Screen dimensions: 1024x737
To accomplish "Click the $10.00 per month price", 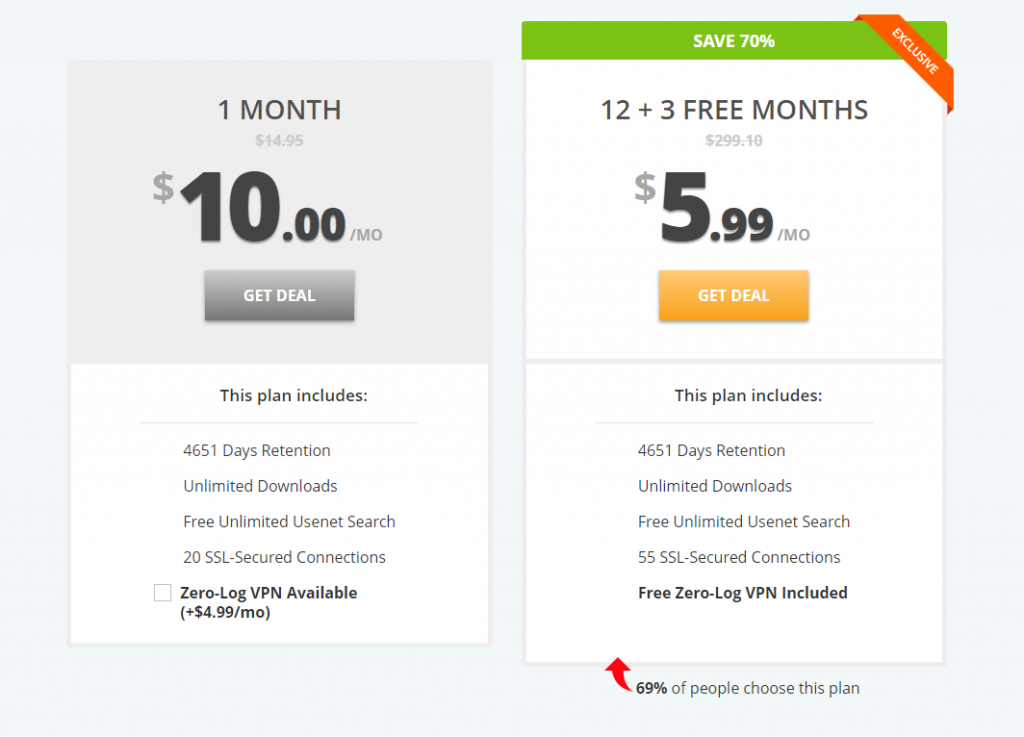I will 265,209.
